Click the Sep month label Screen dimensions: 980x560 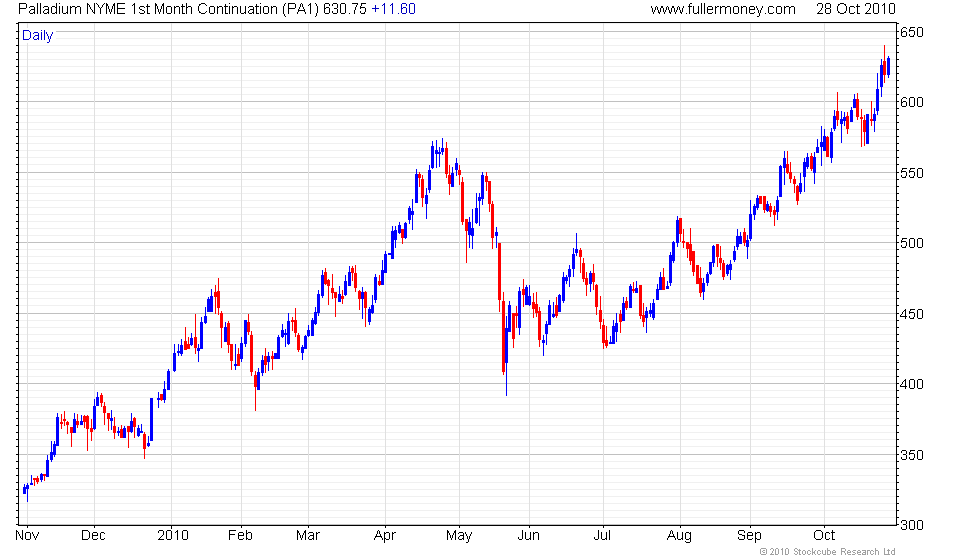[749, 536]
